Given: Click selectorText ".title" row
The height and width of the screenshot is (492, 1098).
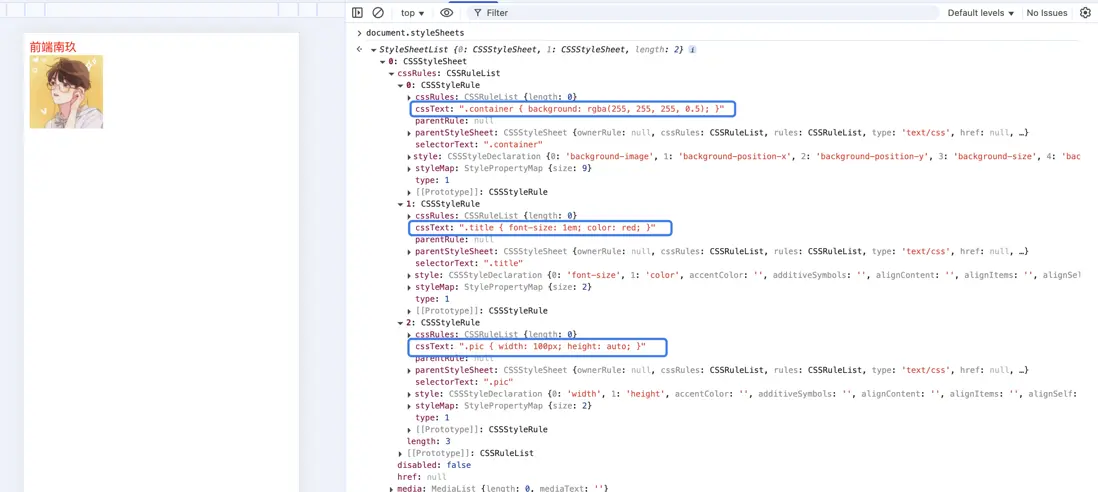Looking at the screenshot, I should [468, 263].
